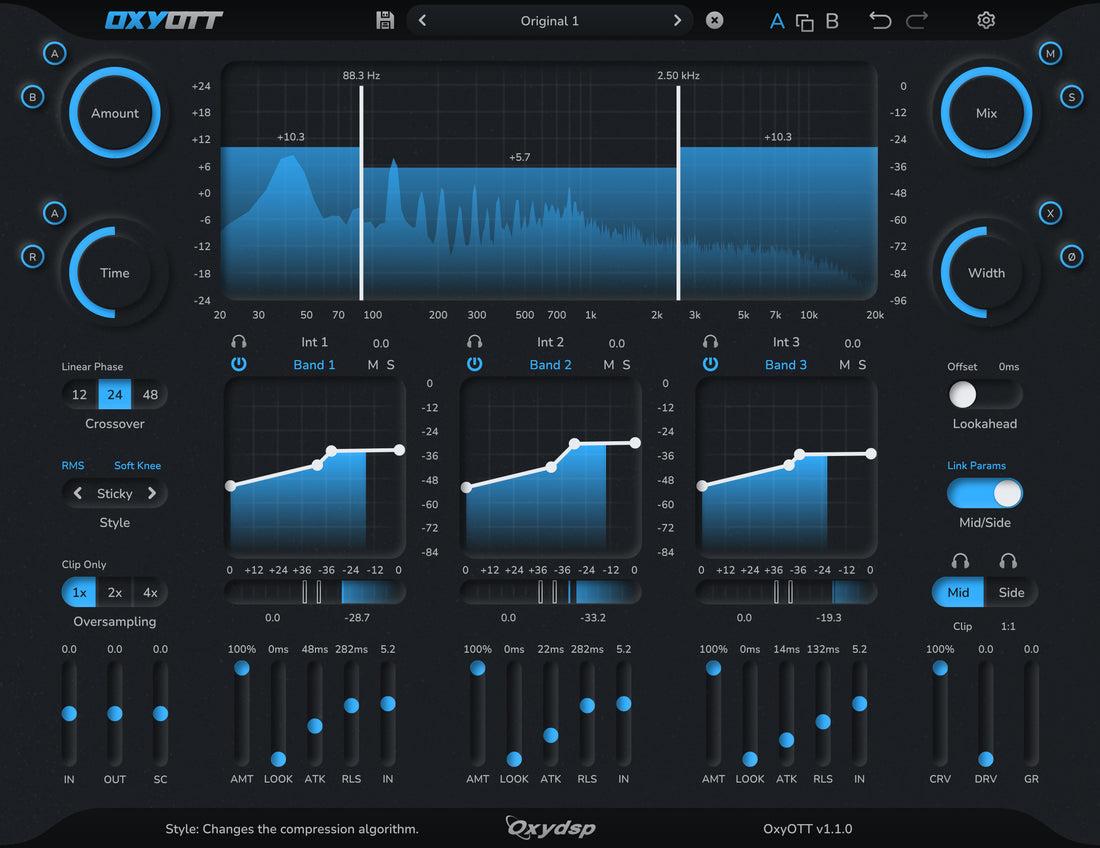Click the preset clear X icon

(714, 20)
